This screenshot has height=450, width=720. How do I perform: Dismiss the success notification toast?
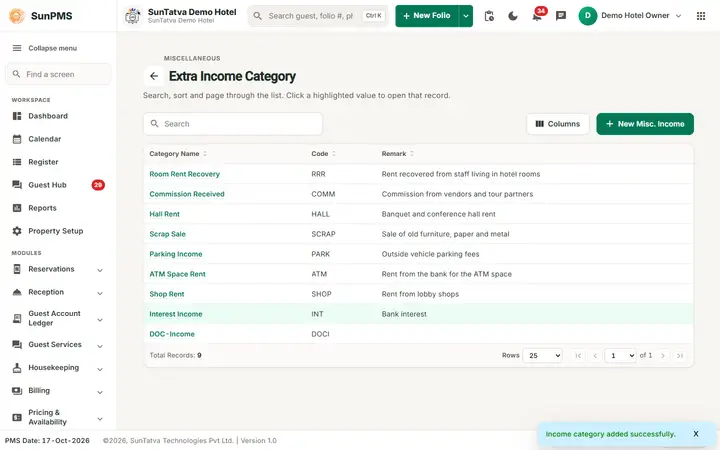(x=696, y=434)
